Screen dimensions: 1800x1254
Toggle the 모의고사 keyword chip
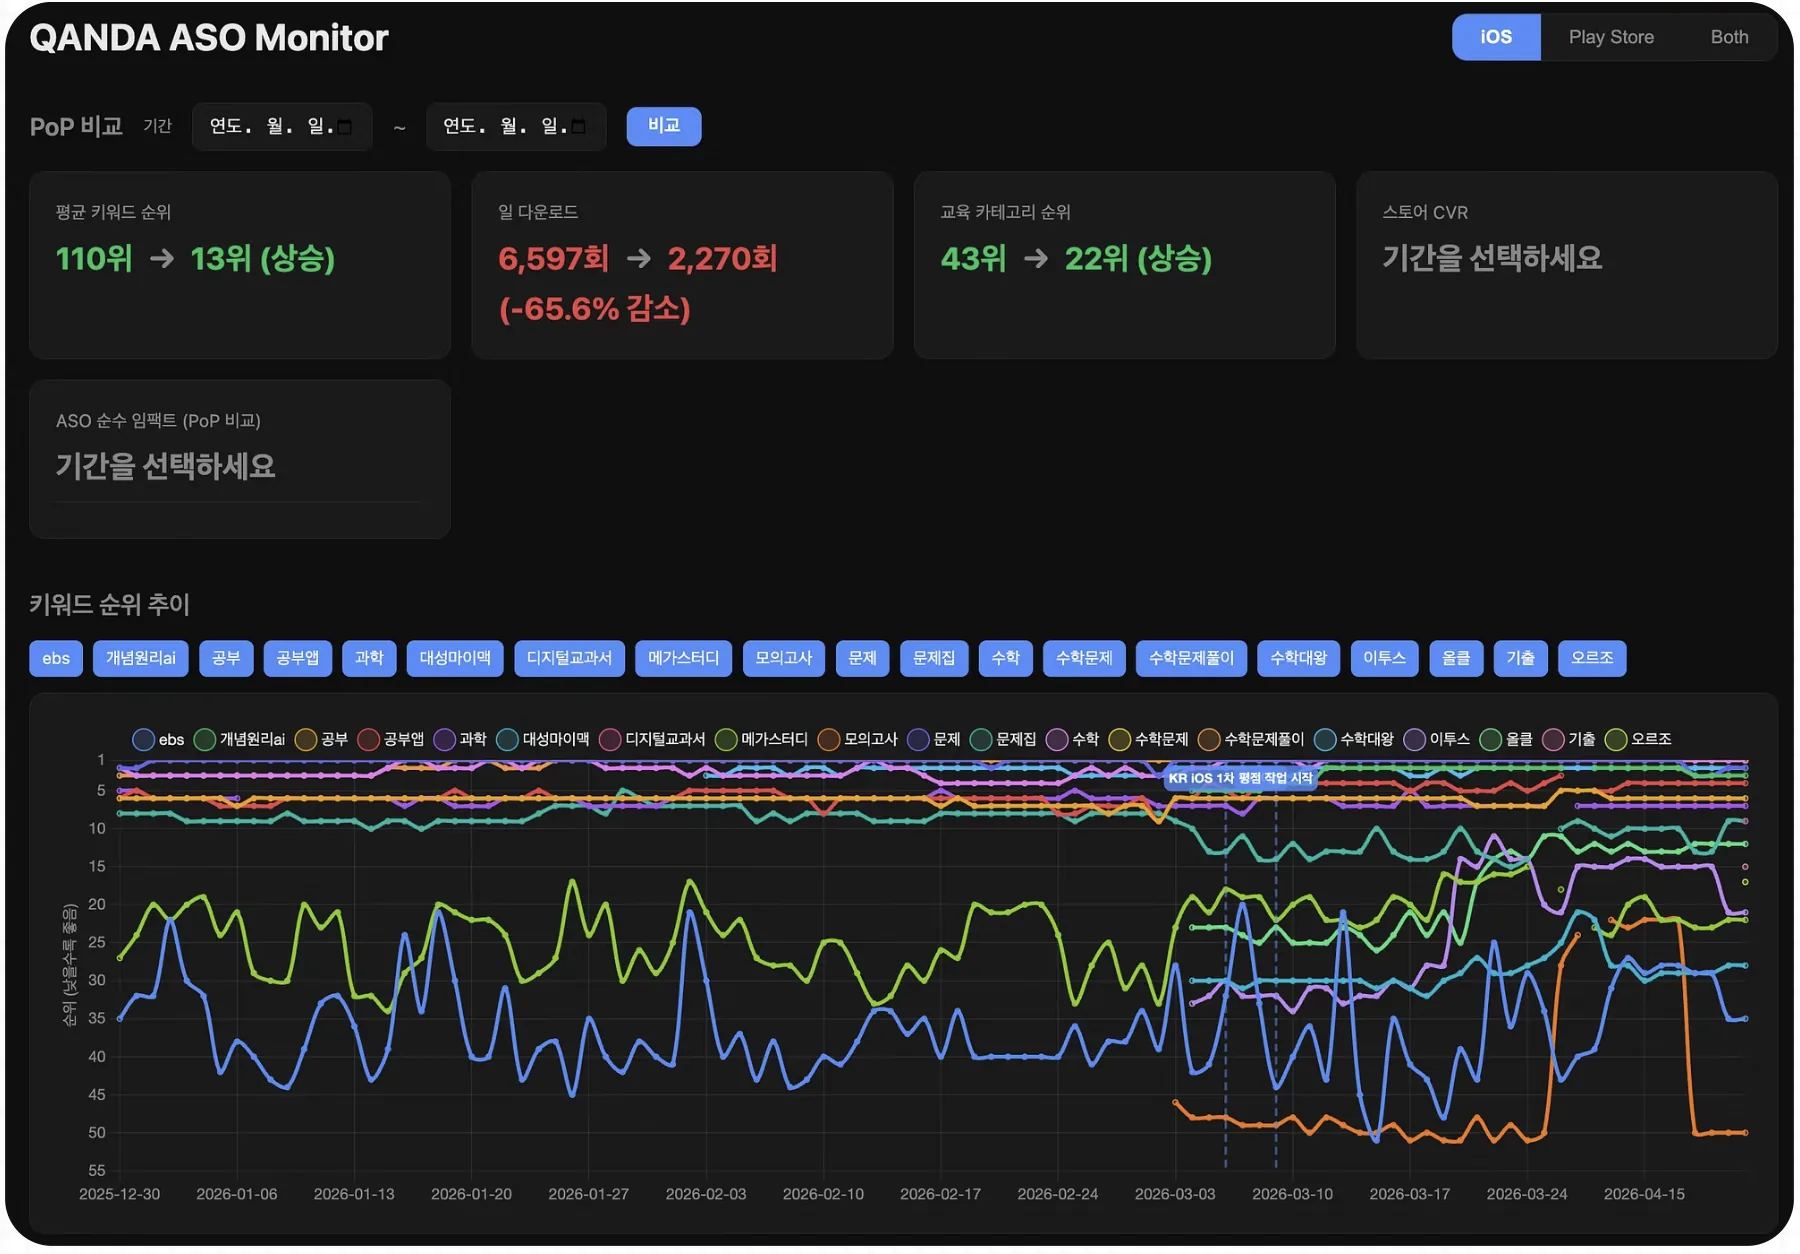(x=783, y=658)
